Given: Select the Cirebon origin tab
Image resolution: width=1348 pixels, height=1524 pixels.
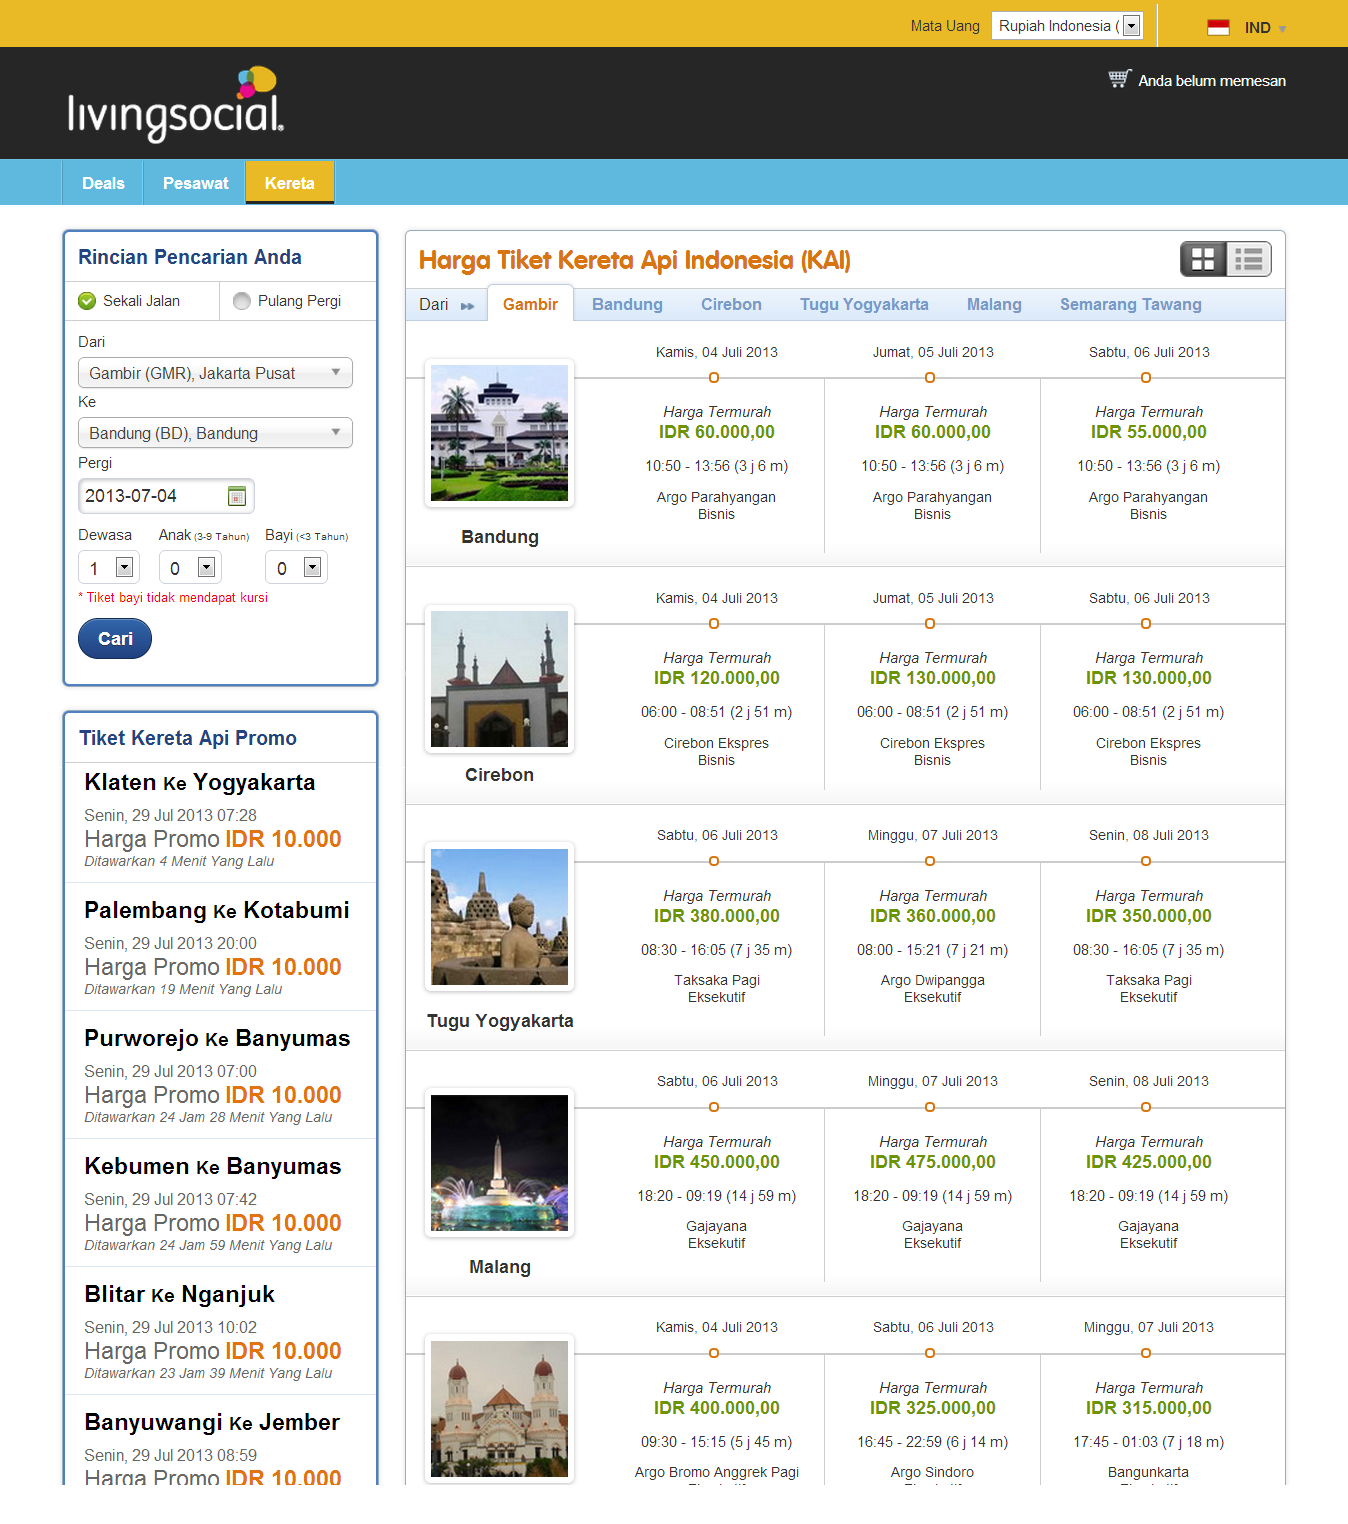Looking at the screenshot, I should (731, 304).
